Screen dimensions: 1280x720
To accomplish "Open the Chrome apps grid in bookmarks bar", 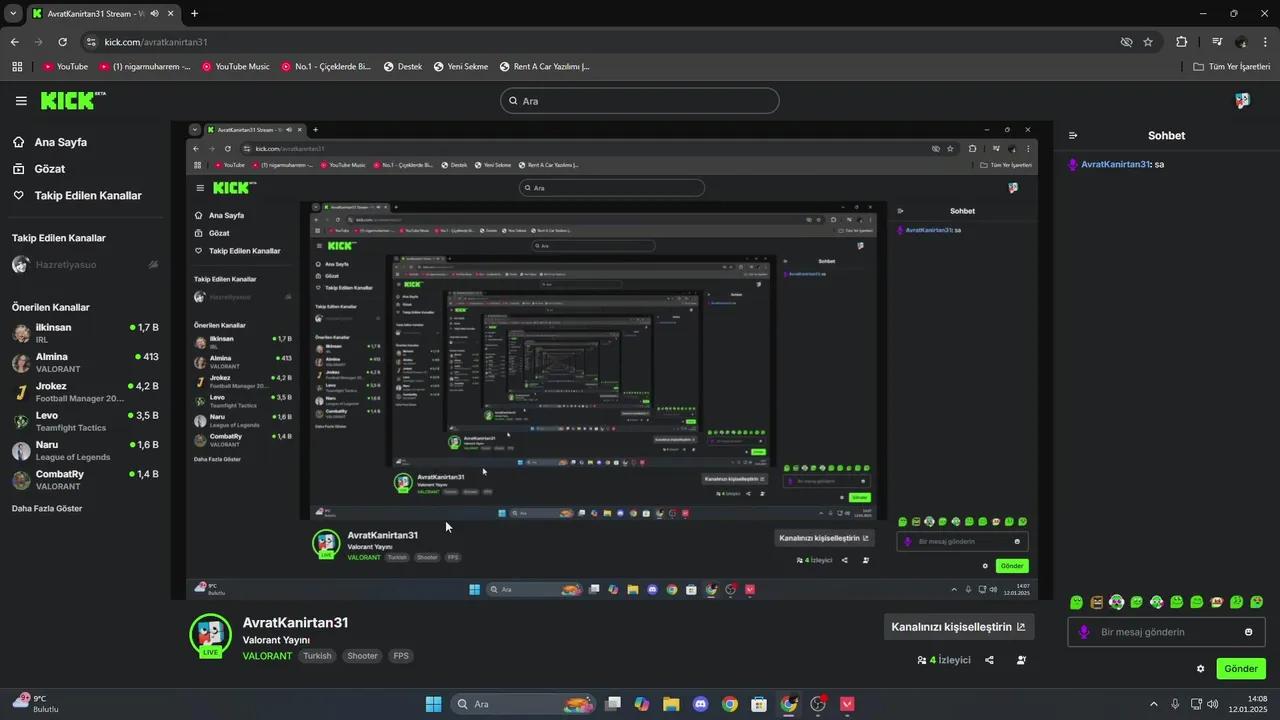I will (x=17, y=67).
